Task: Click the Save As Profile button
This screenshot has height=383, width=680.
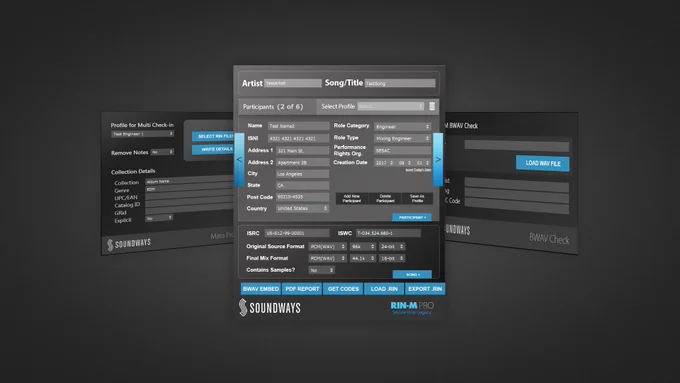Action: tap(417, 199)
